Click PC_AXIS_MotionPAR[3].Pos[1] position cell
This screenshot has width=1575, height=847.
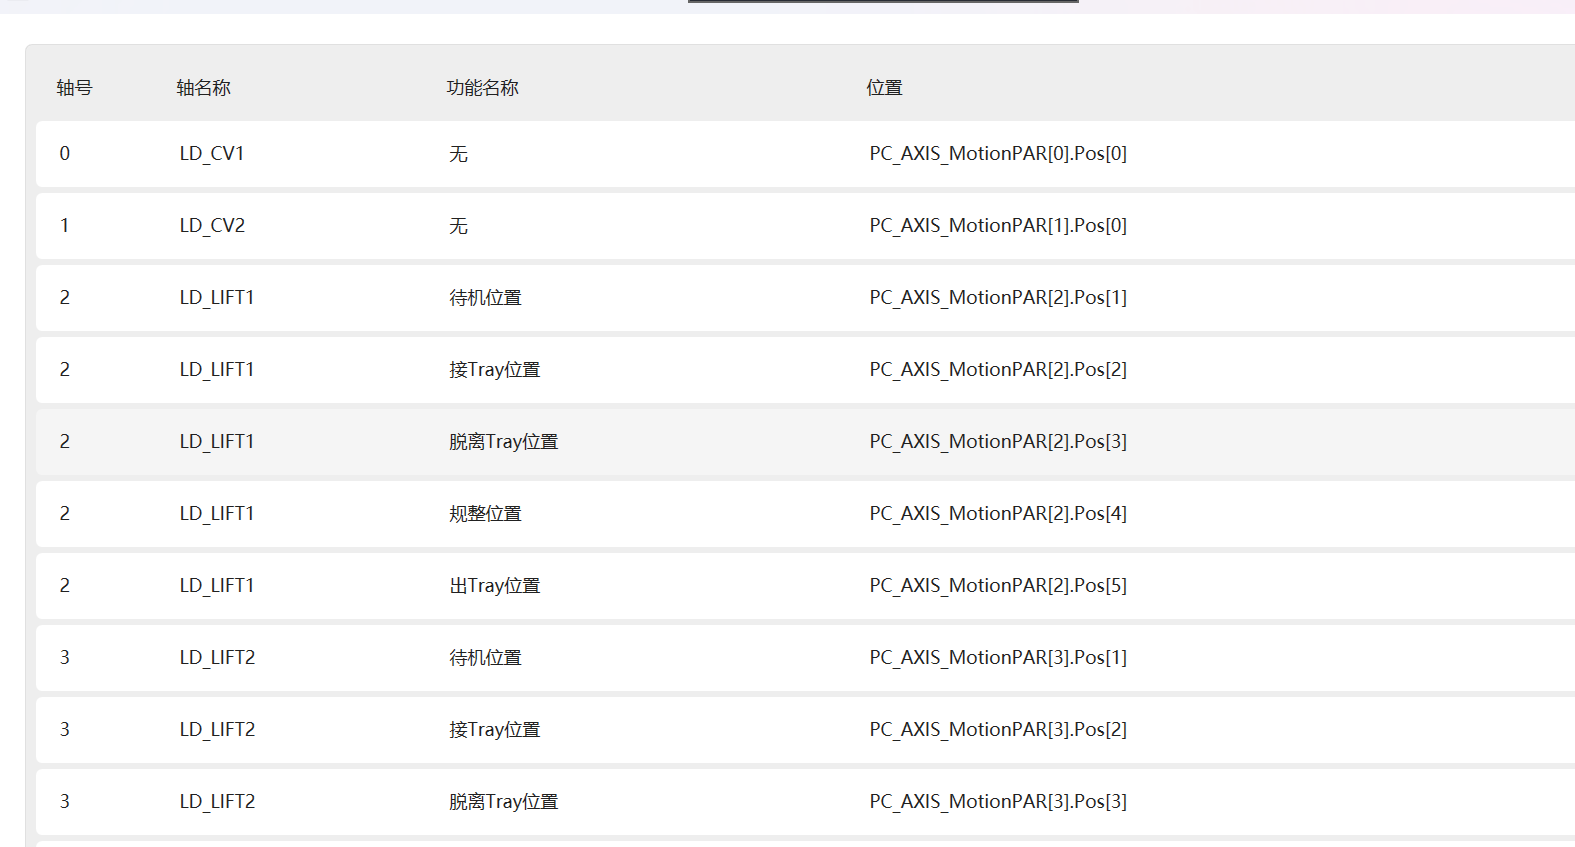(998, 658)
